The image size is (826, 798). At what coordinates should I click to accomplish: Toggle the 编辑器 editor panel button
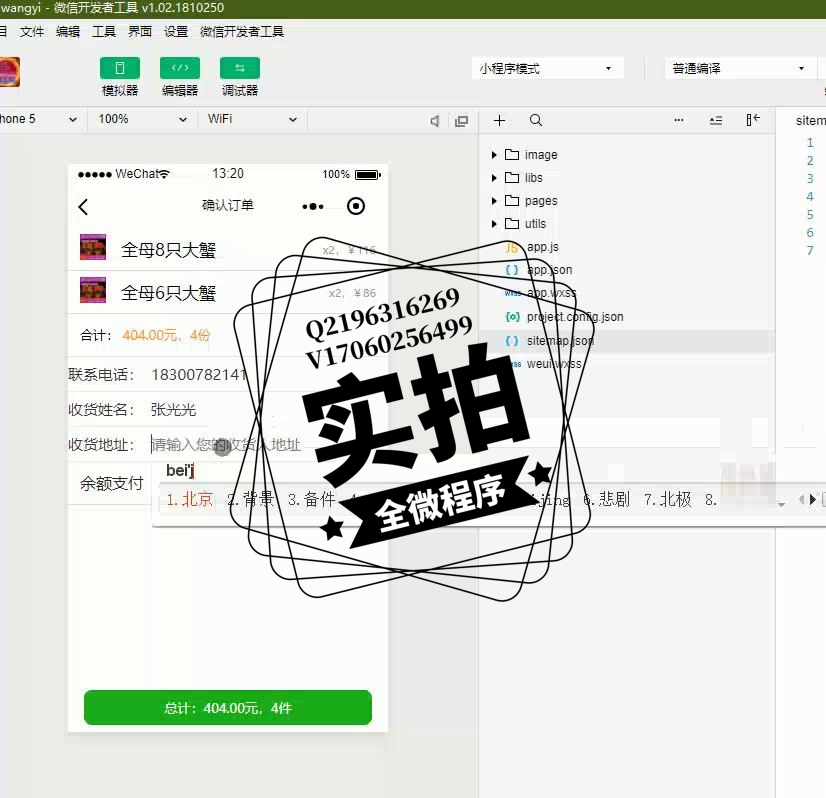tap(180, 68)
